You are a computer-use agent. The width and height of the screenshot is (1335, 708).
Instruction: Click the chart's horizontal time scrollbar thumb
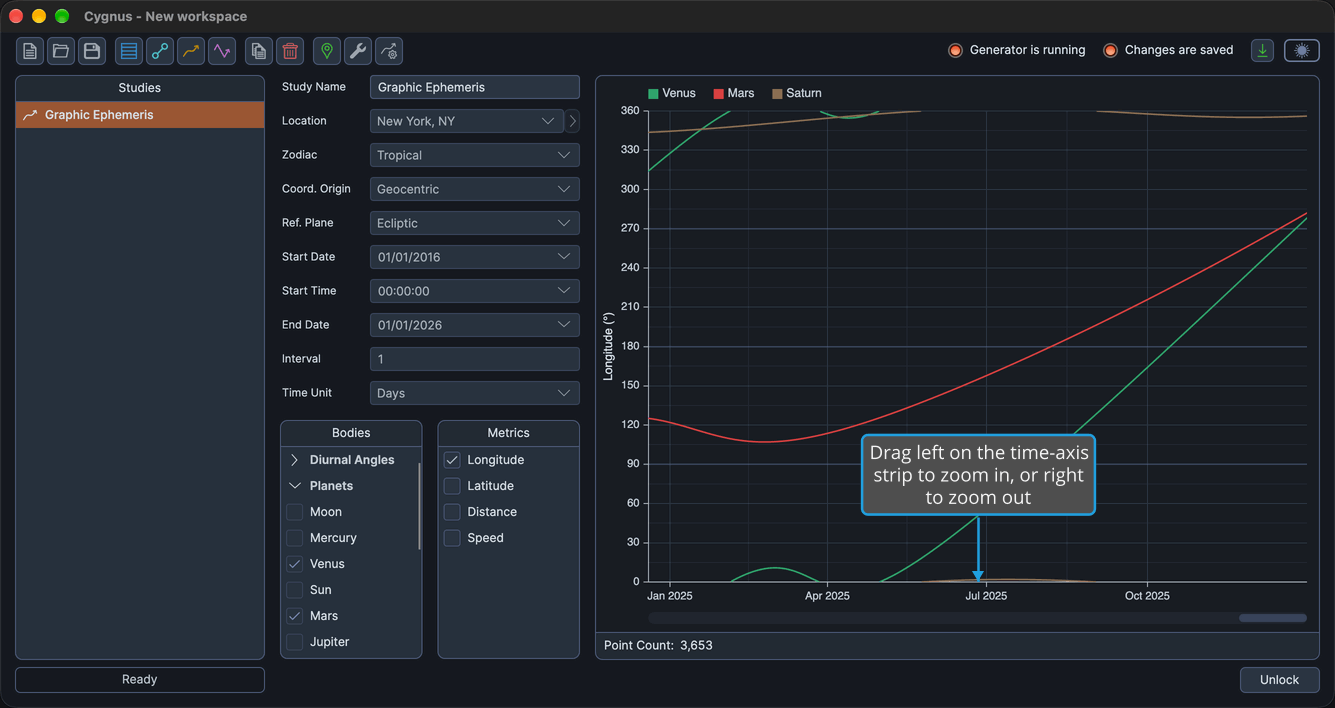(1272, 618)
